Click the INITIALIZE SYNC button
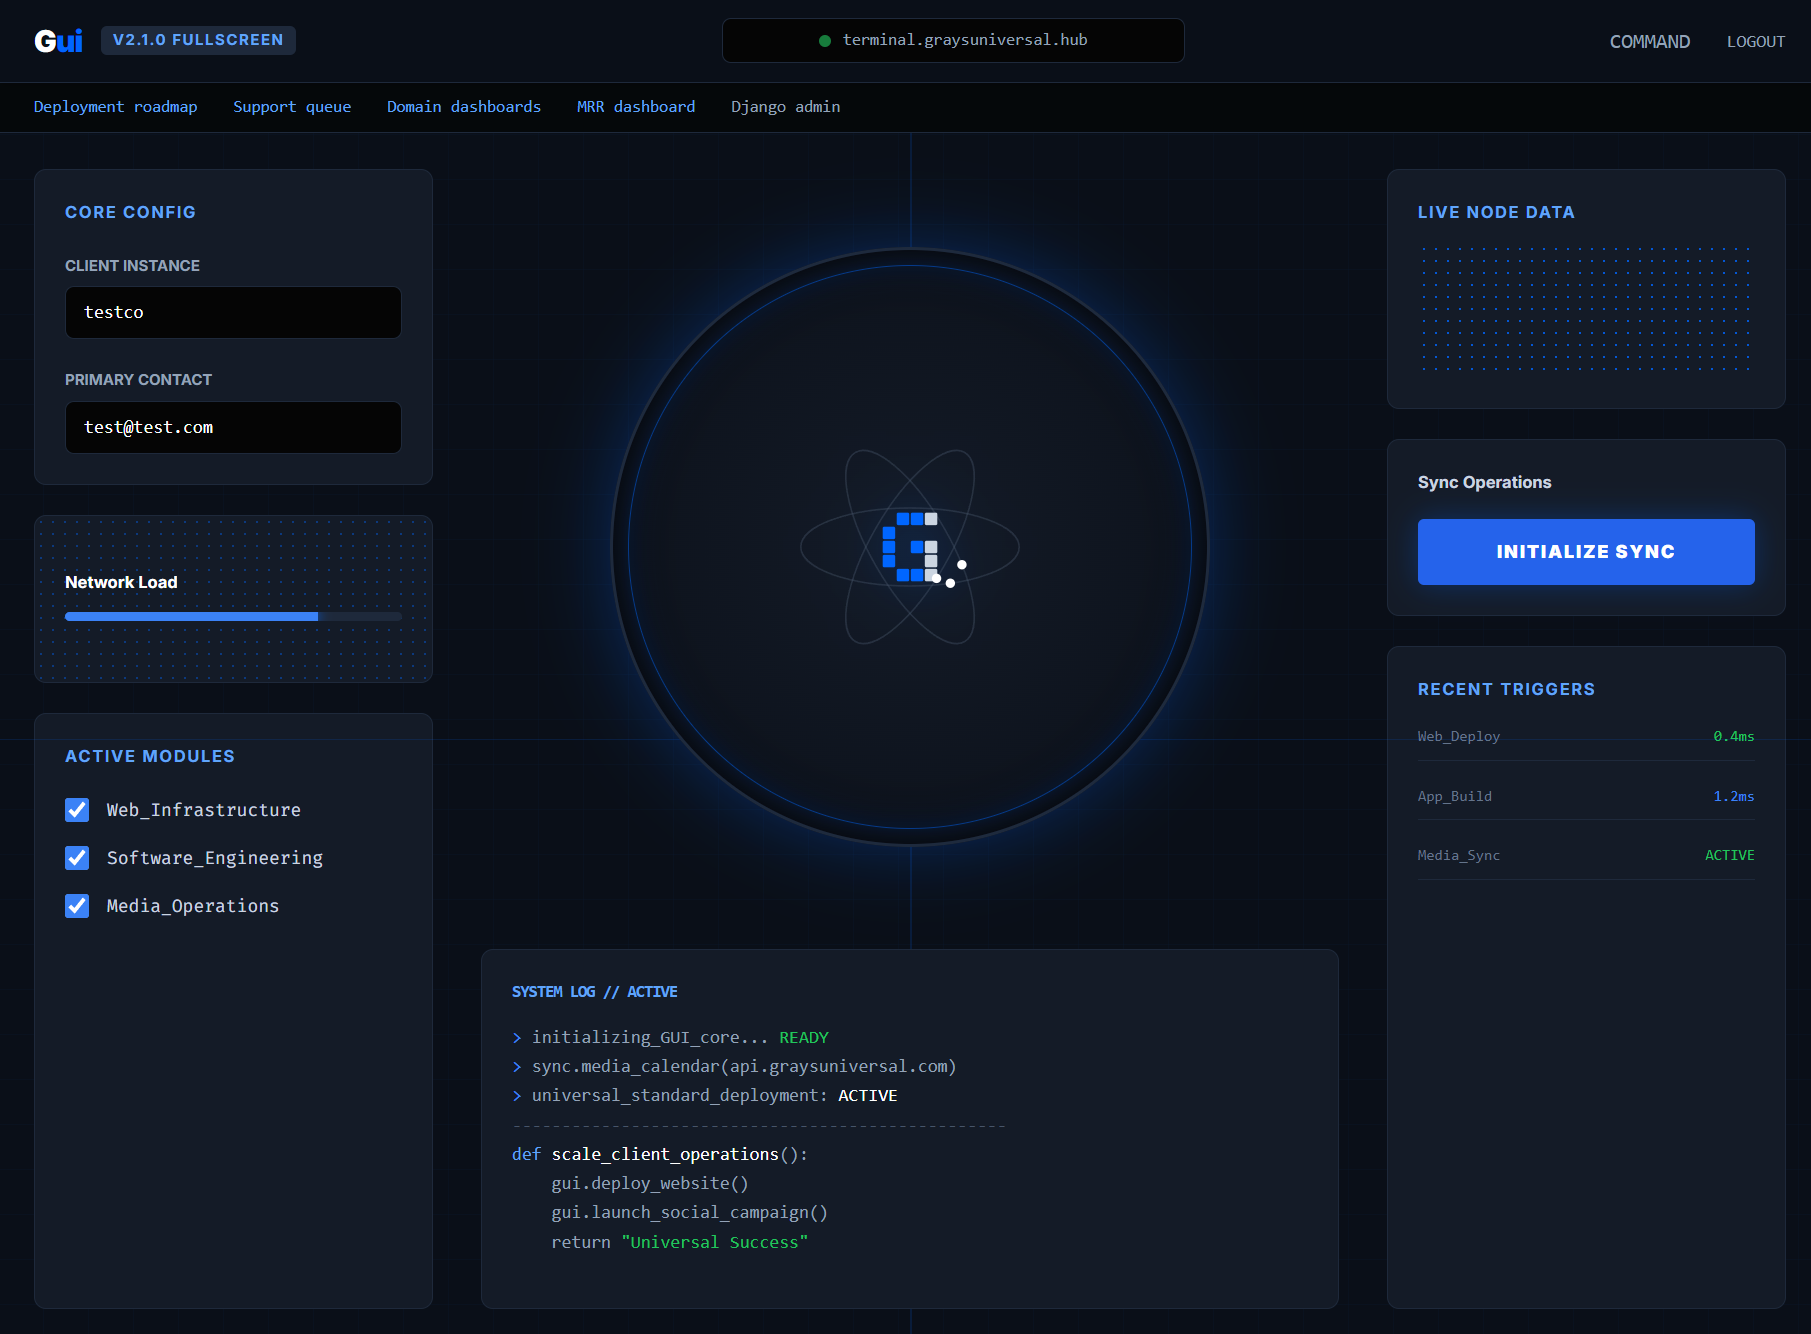The image size is (1811, 1334). 1586,552
